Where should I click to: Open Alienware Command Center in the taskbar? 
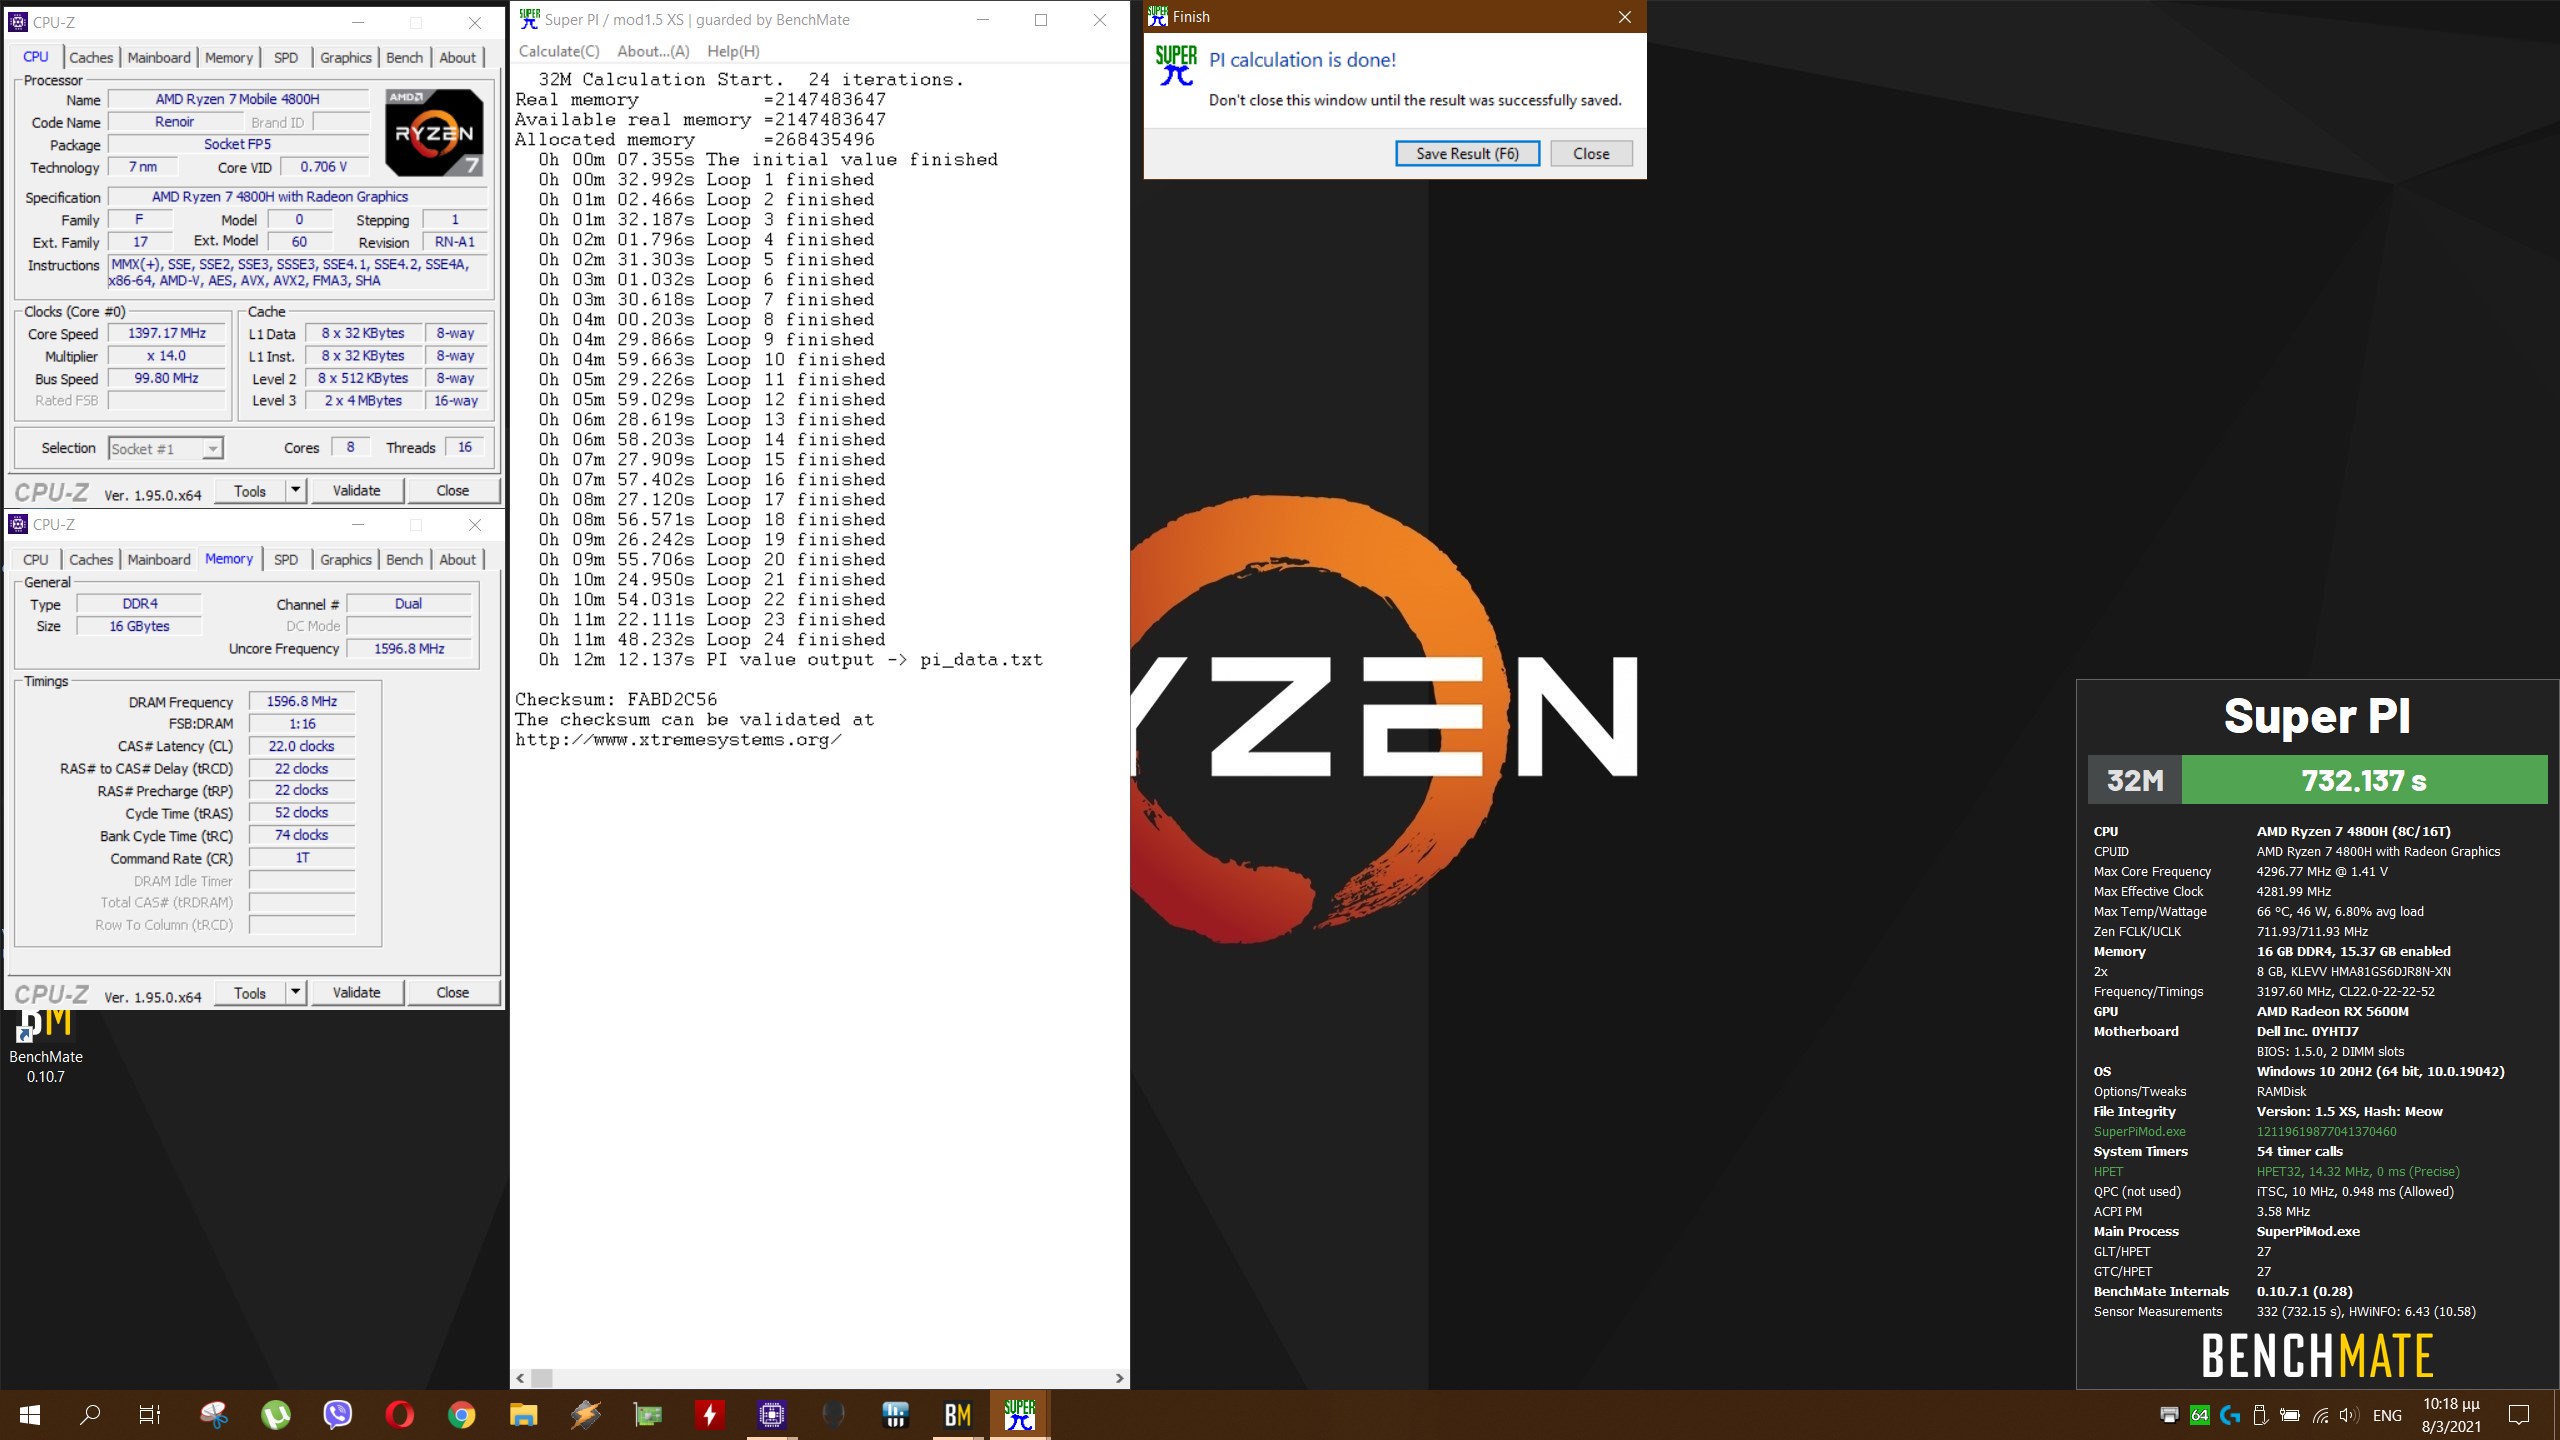833,1415
